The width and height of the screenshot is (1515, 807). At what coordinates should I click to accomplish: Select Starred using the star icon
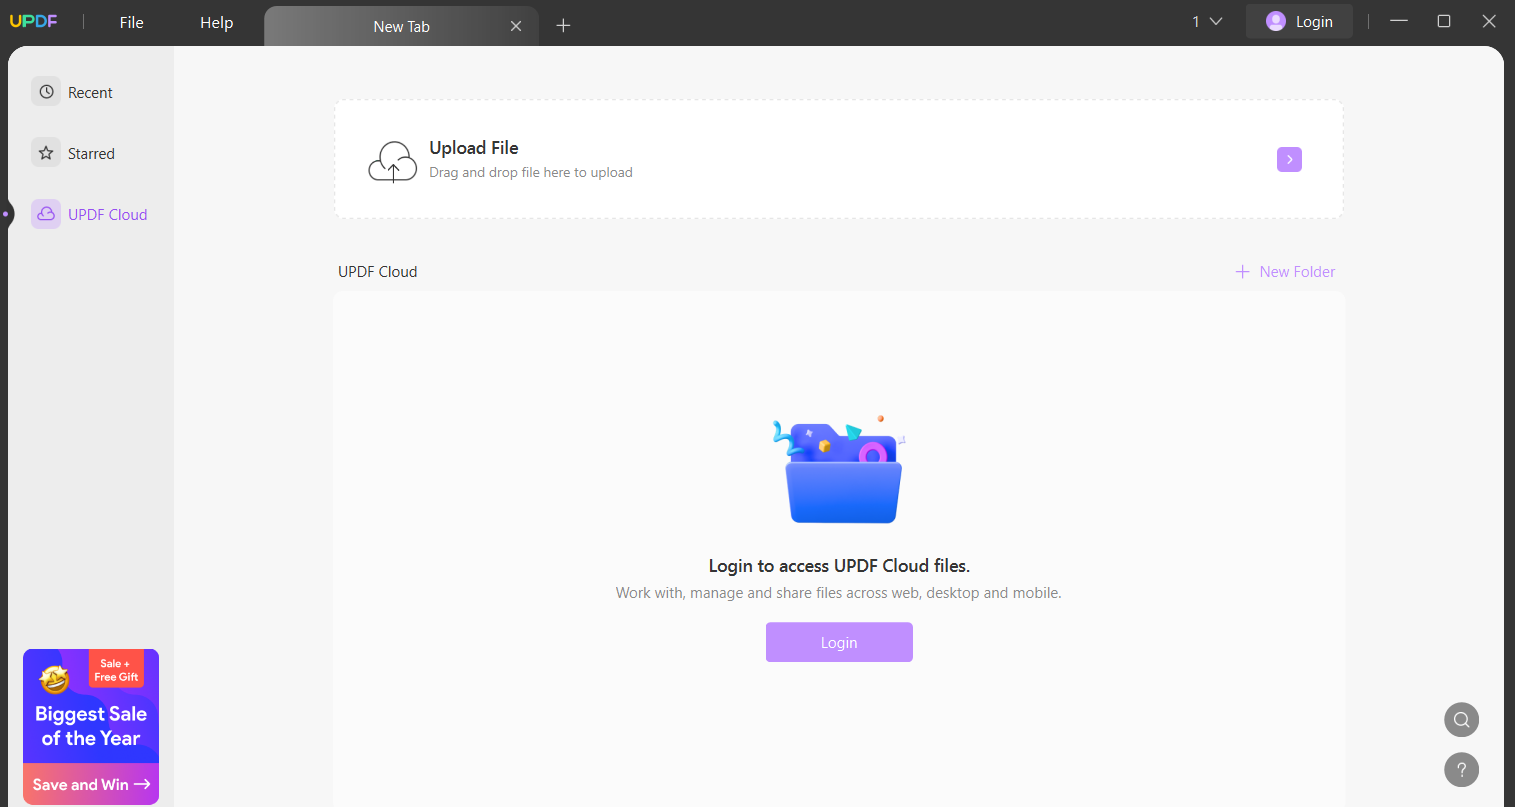[46, 152]
